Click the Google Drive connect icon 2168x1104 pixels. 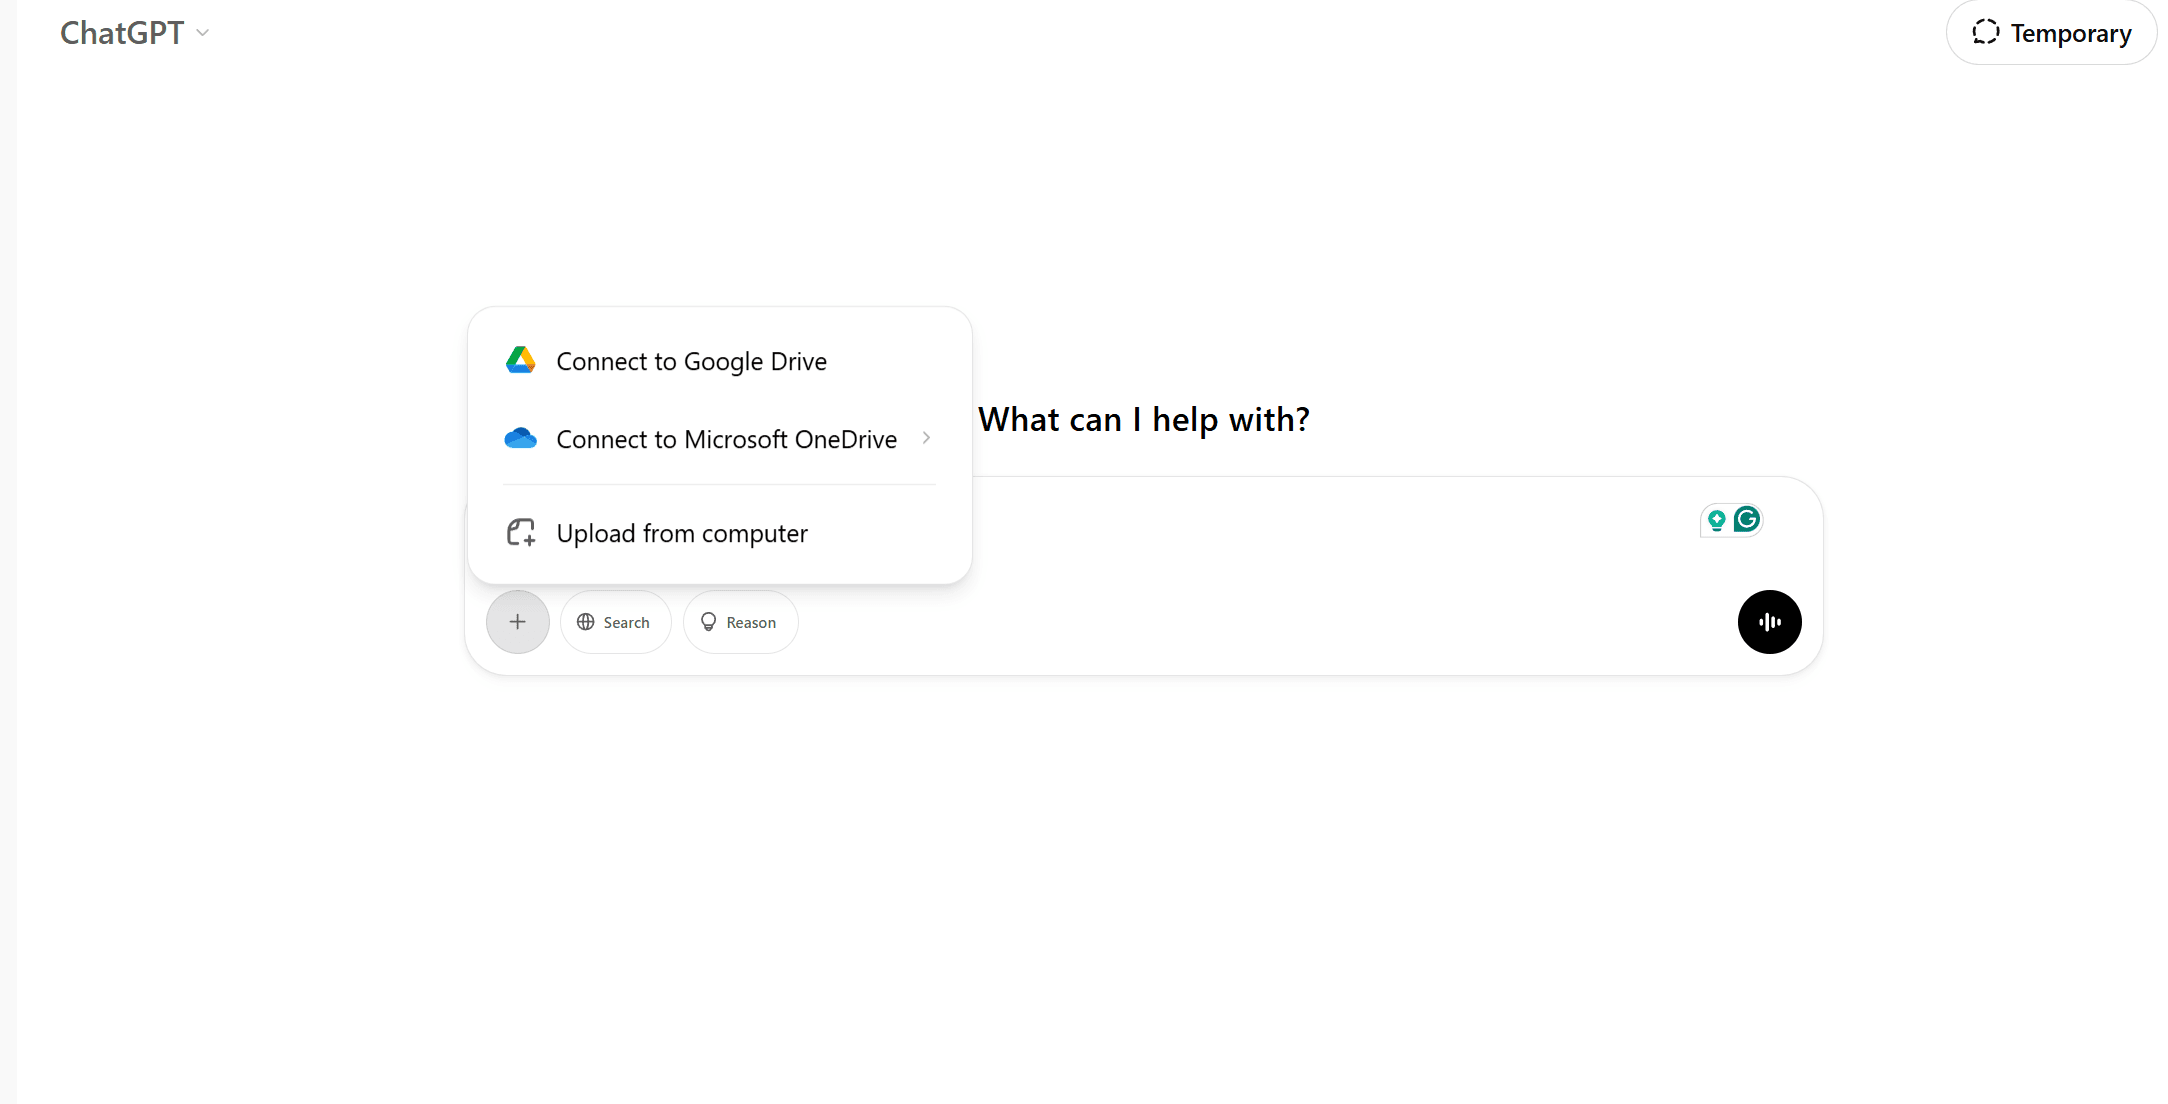tap(521, 360)
